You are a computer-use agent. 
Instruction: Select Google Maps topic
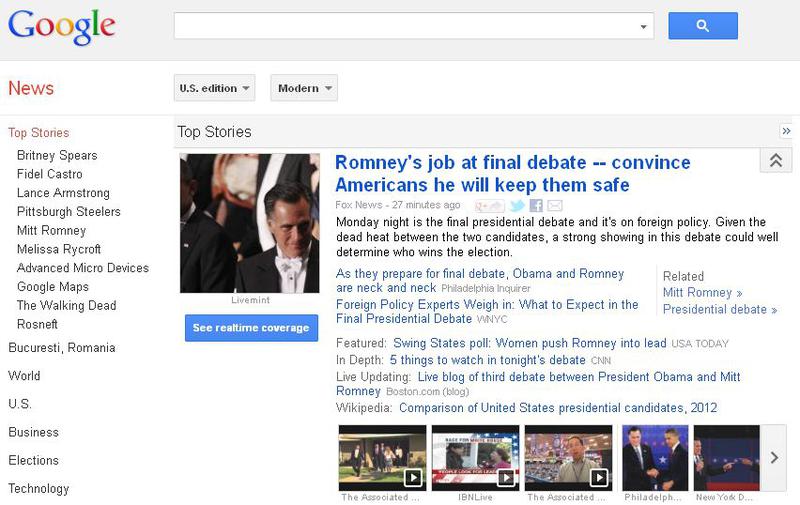(53, 287)
